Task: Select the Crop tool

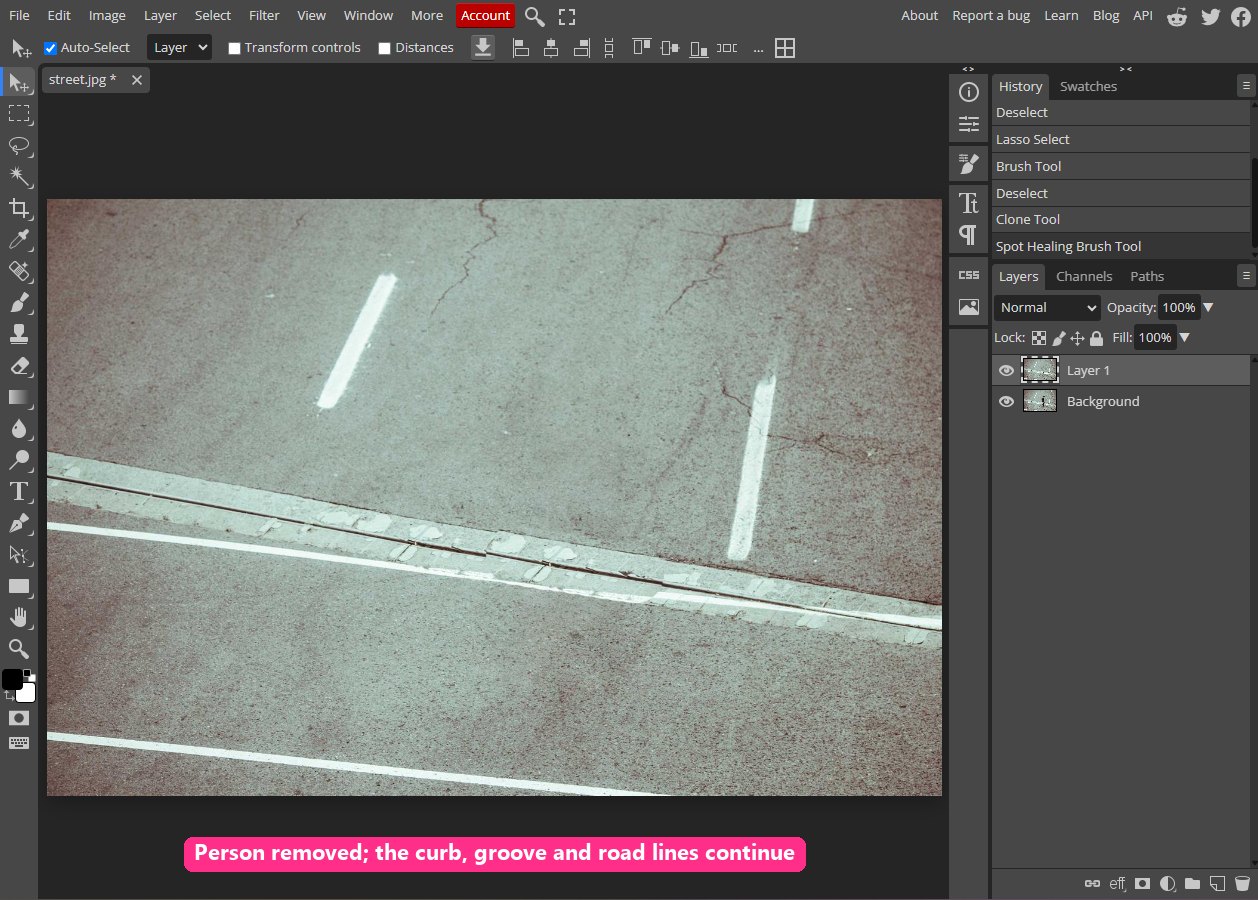Action: tap(19, 208)
